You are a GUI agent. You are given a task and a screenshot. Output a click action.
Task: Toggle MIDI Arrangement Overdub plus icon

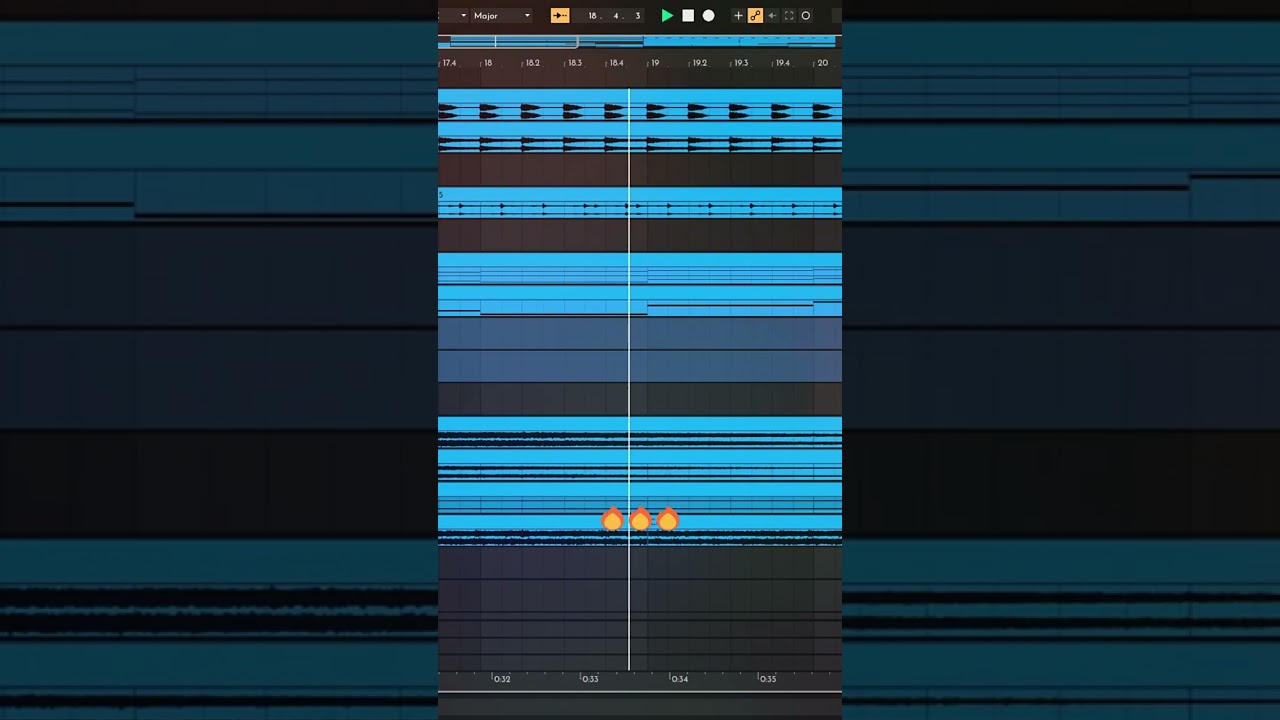pos(738,16)
